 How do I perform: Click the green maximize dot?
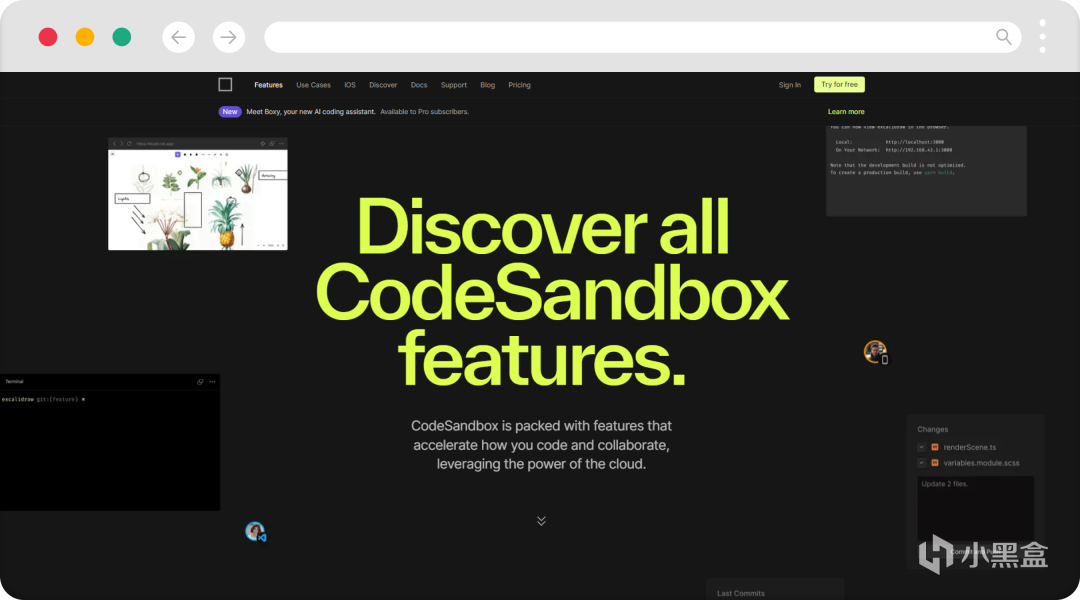pyautogui.click(x=122, y=37)
